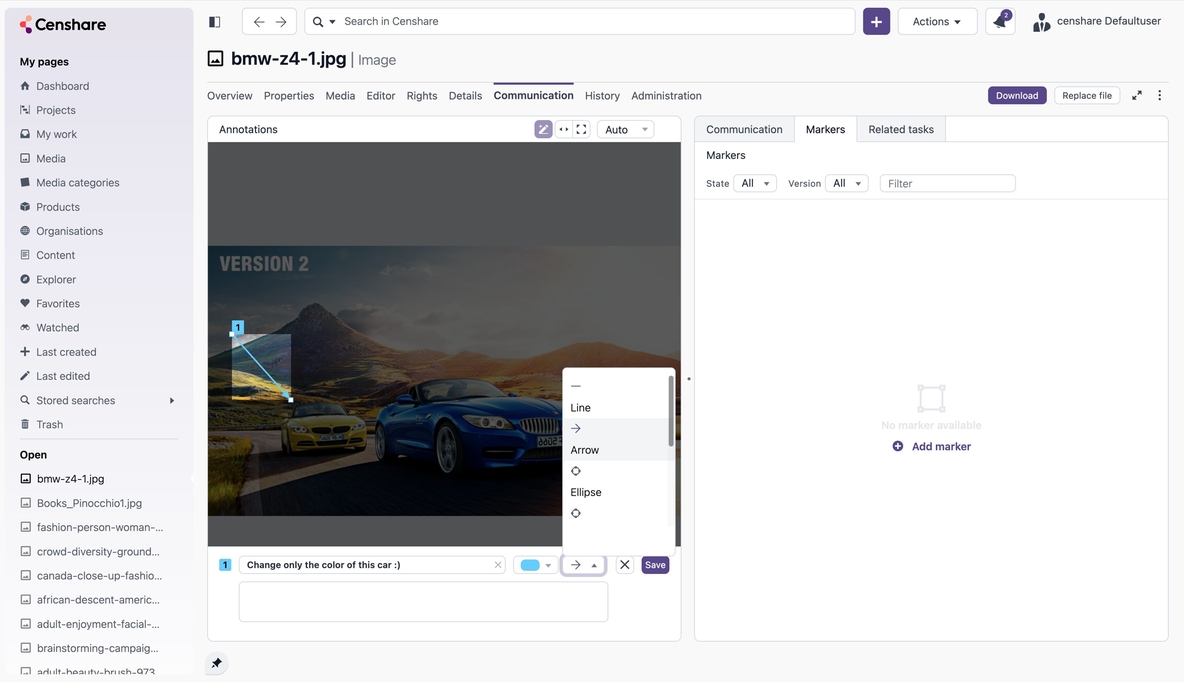Switch to the Administration tab

click(x=666, y=96)
